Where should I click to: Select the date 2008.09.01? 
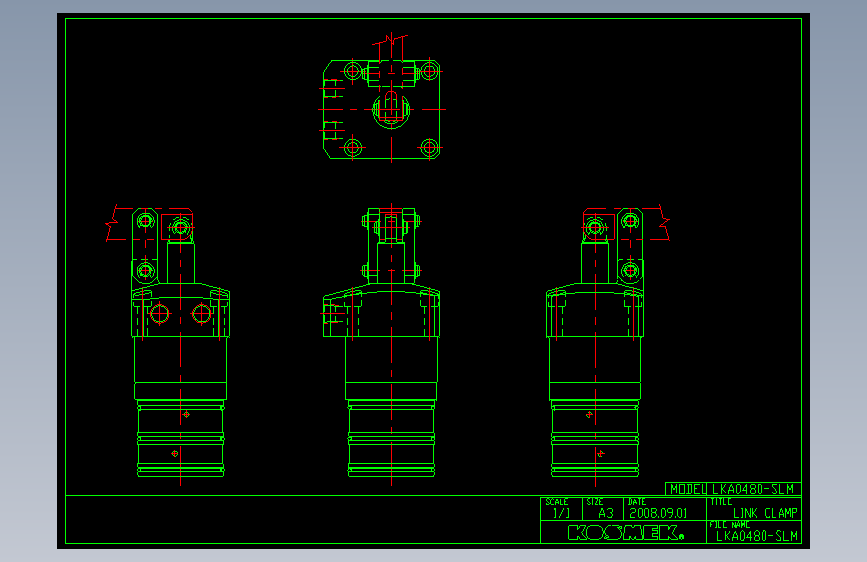(x=658, y=513)
